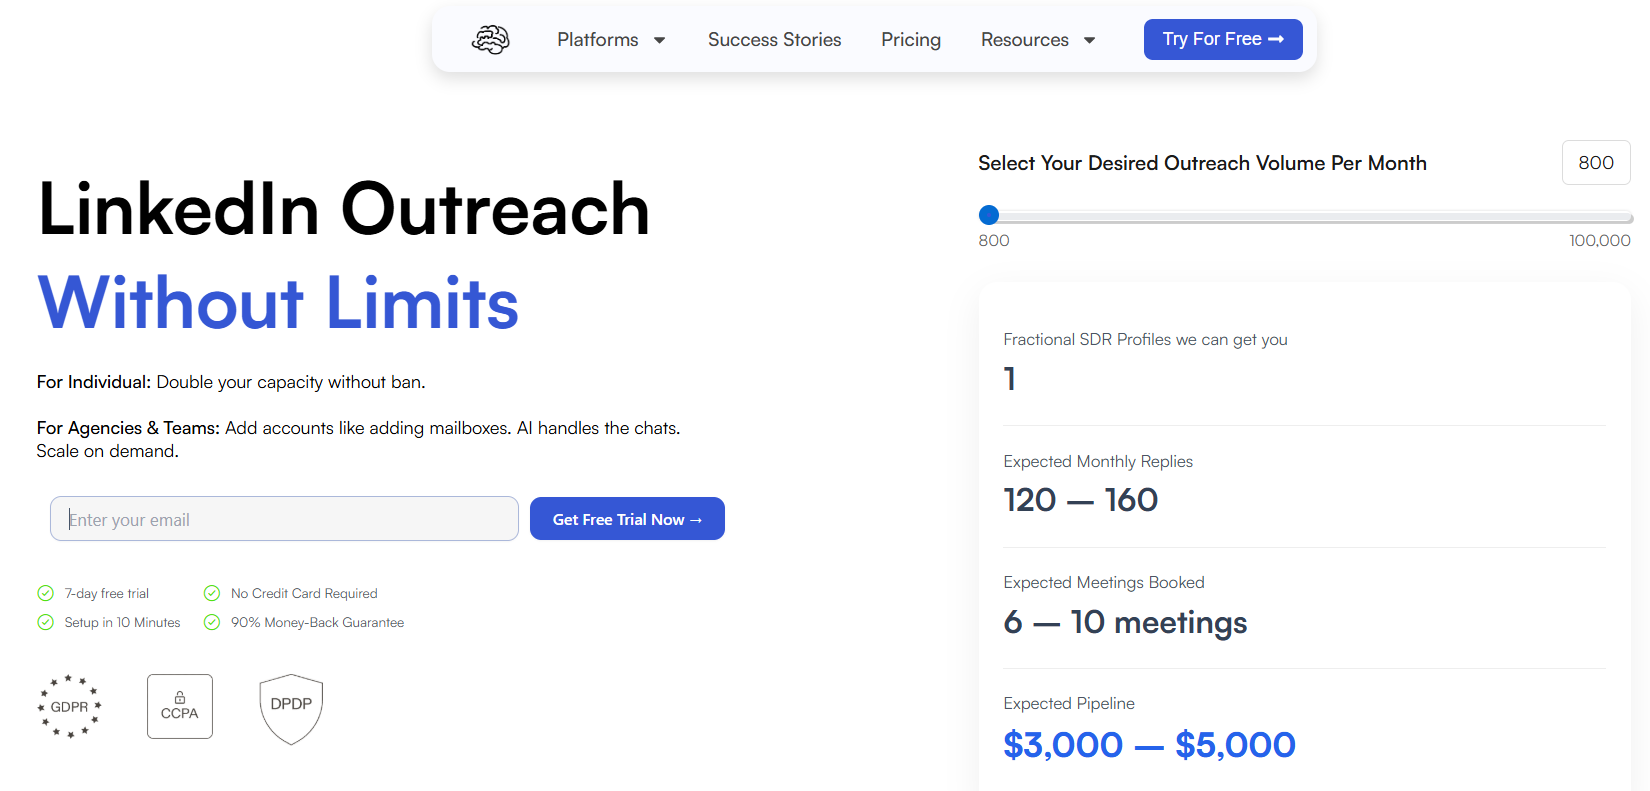This screenshot has width=1650, height=791.
Task: Click the outreach volume number box
Action: point(1595,163)
